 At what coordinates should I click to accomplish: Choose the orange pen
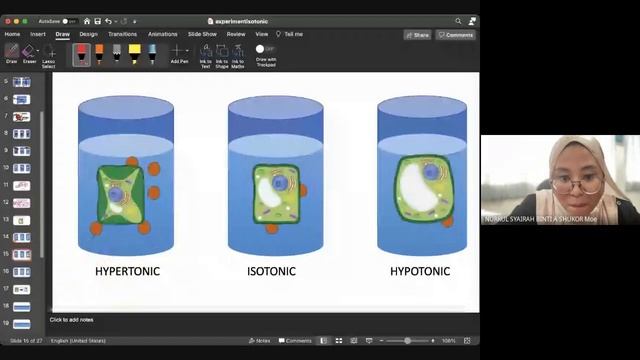coord(99,55)
